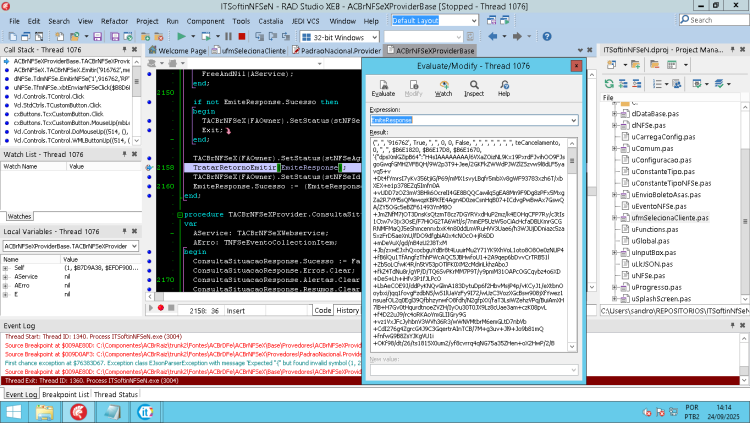This screenshot has height=423, width=750.
Task: Select the dNFSe.TdmNFSe.EmitirNFSe call stack entry
Action: tap(71, 79)
